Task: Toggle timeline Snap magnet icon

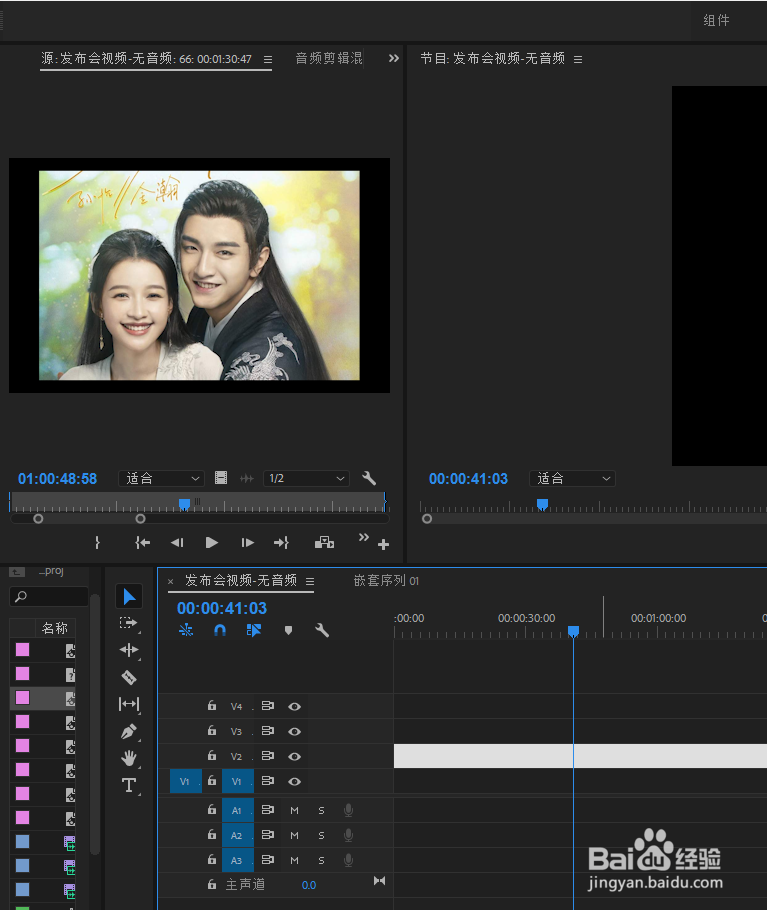Action: click(x=220, y=630)
